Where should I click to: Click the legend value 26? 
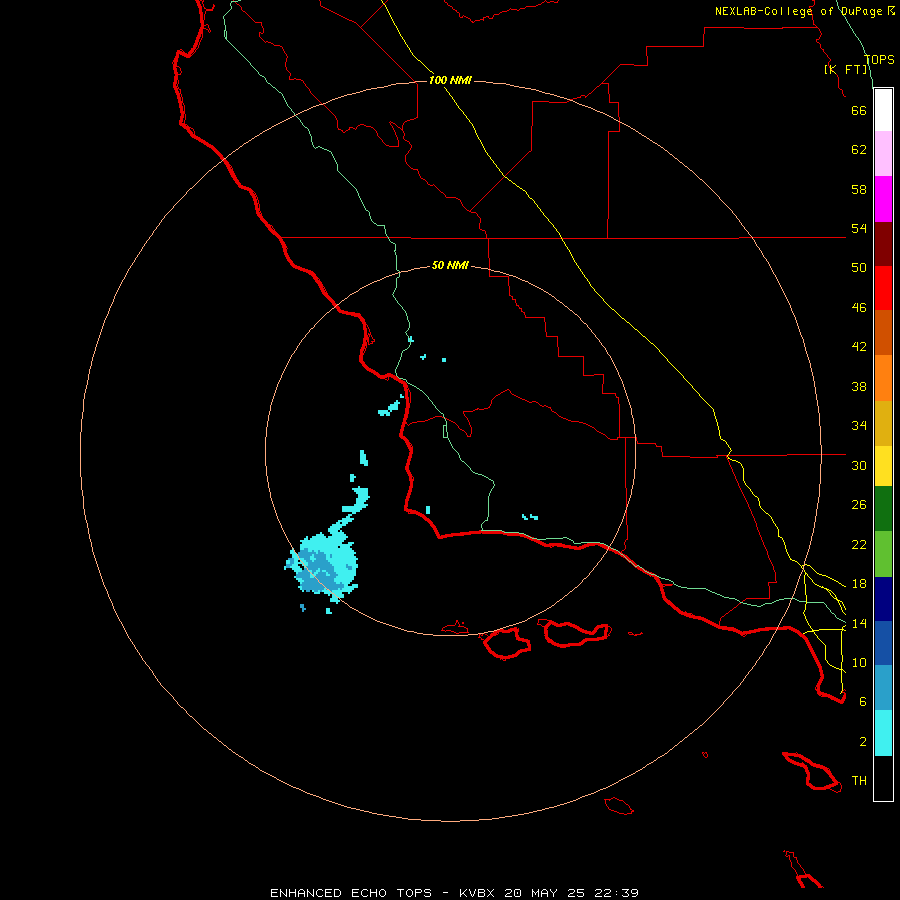click(859, 505)
